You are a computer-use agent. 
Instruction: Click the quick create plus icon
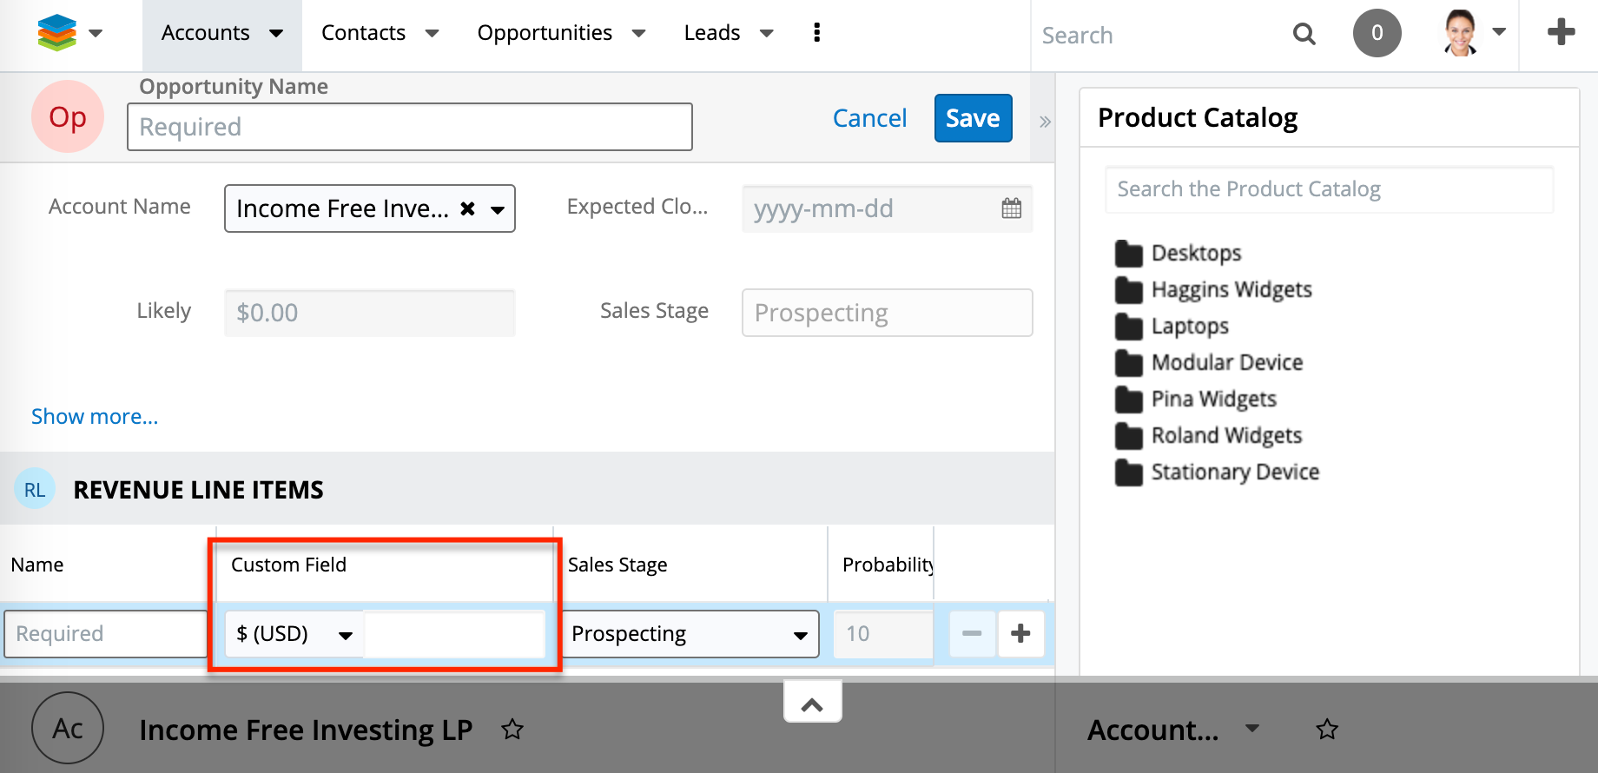pyautogui.click(x=1560, y=33)
